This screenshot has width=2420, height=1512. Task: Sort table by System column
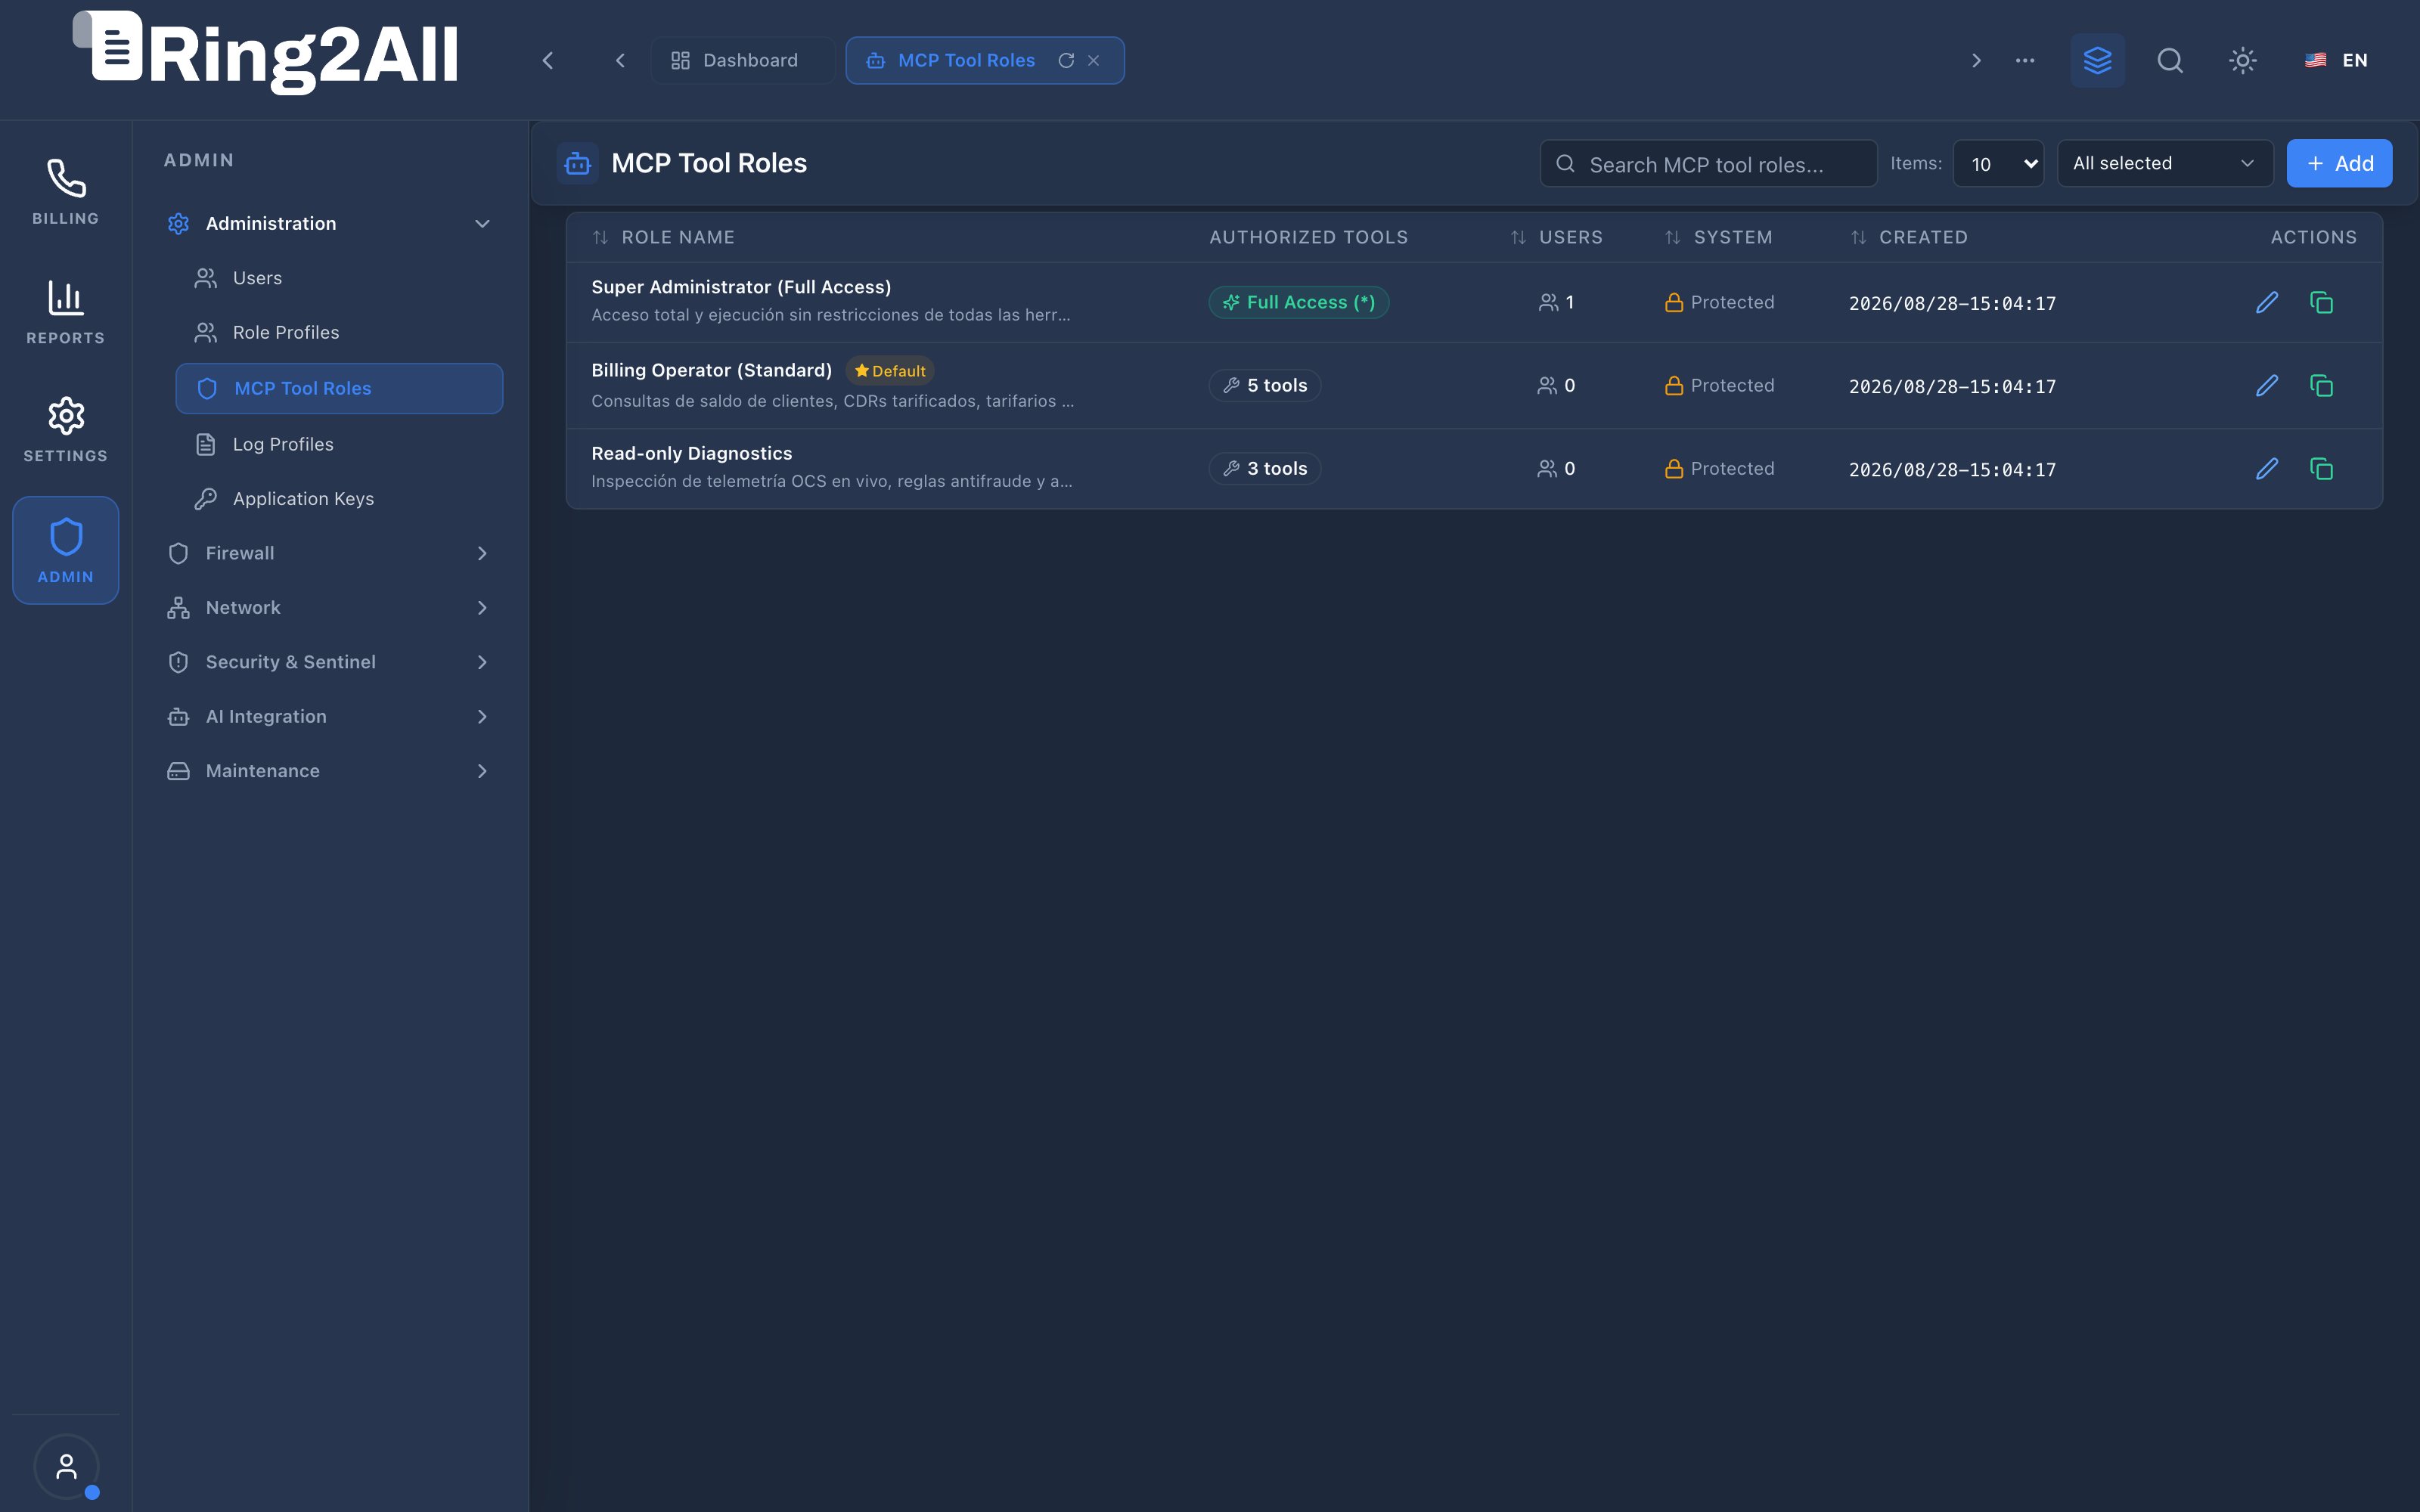click(1718, 237)
